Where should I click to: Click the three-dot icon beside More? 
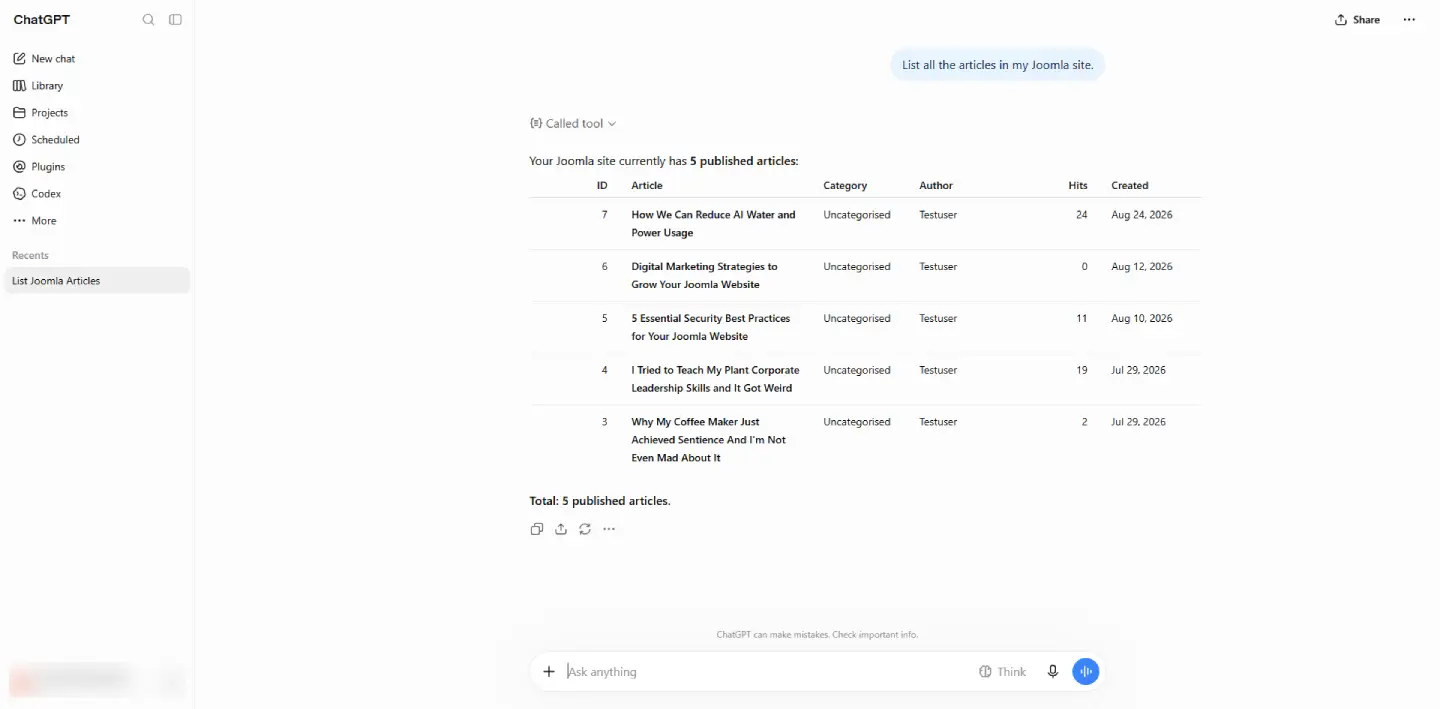point(19,221)
